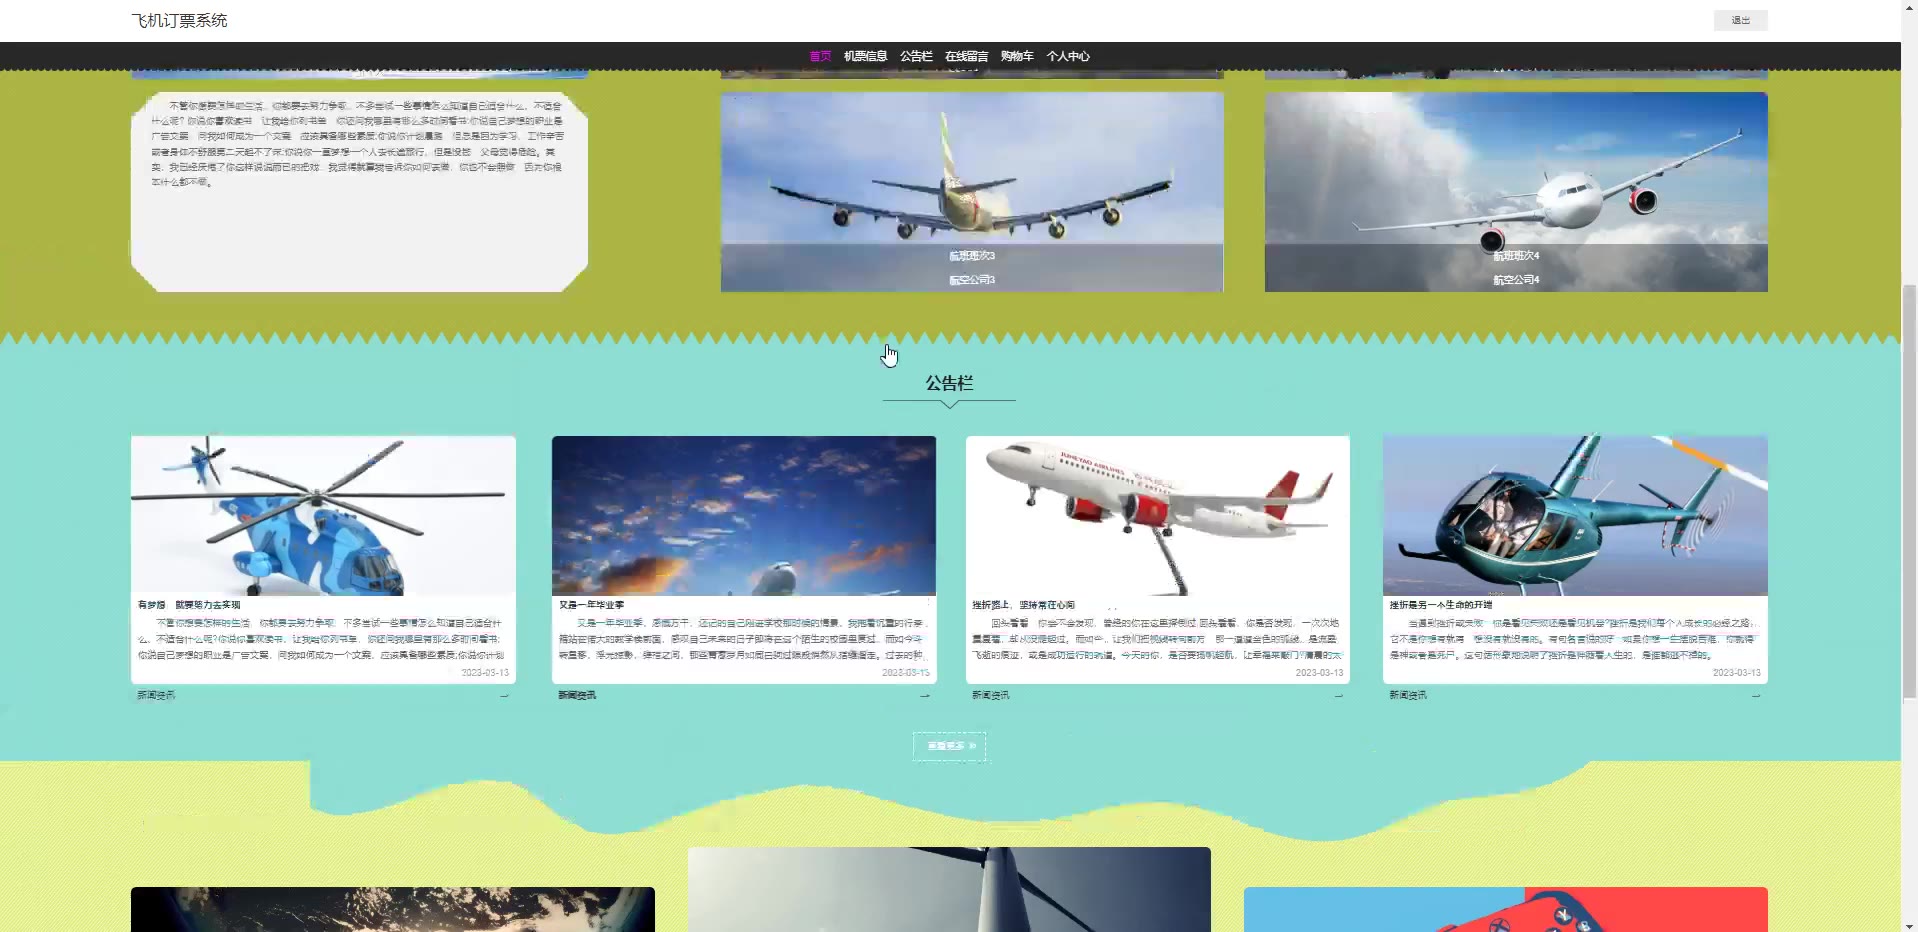Open the 航班班次4 flight image card
The image size is (1918, 932).
1516,192
